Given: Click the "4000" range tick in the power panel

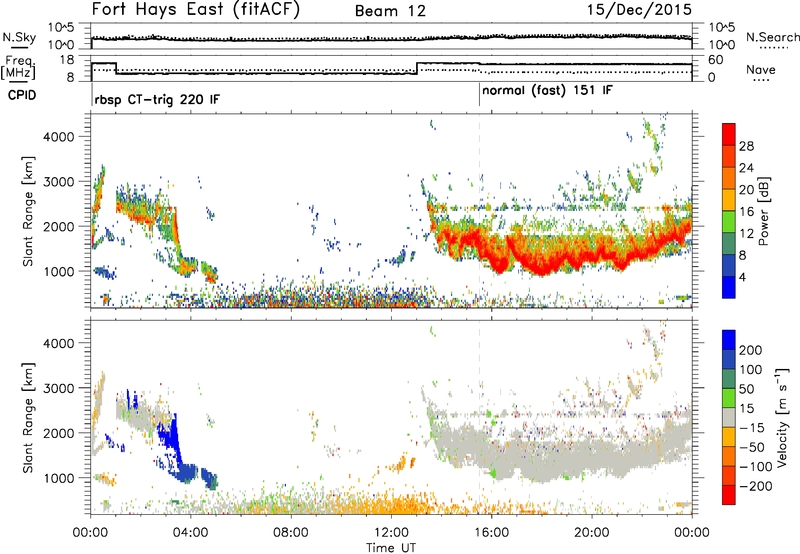Looking at the screenshot, I should coord(59,137).
